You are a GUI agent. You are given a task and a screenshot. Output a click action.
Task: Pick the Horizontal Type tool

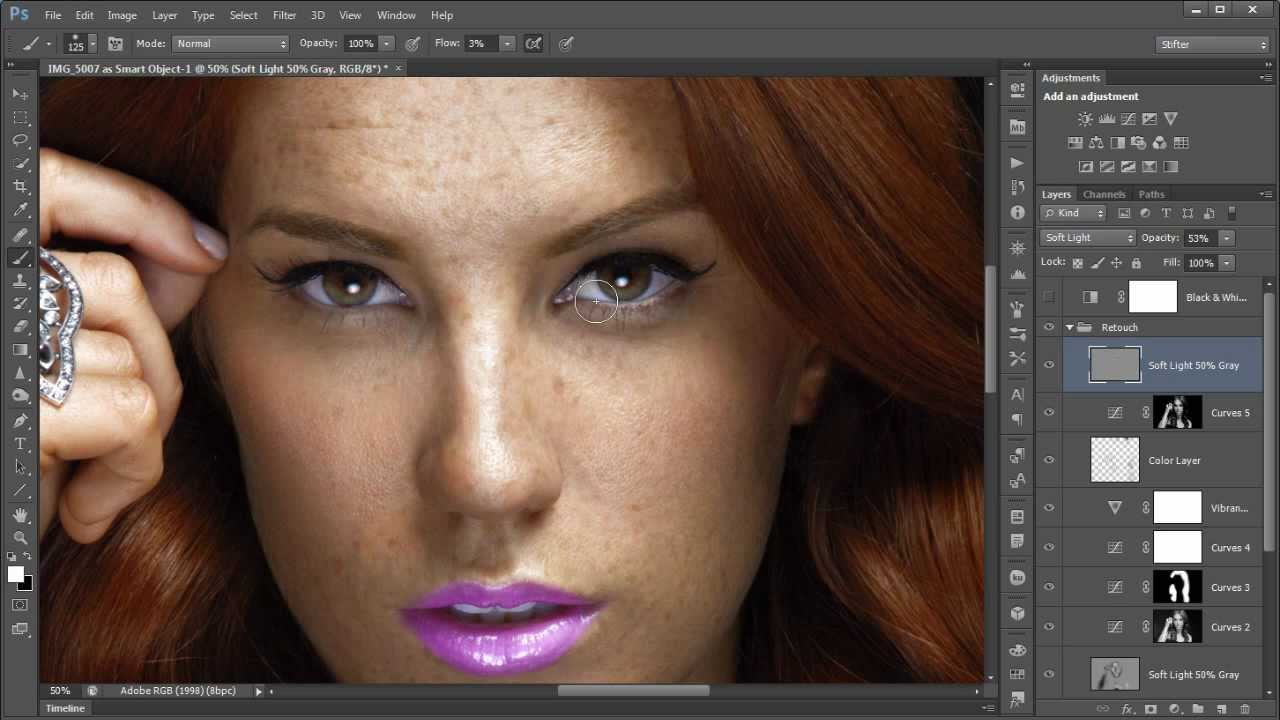[x=20, y=444]
